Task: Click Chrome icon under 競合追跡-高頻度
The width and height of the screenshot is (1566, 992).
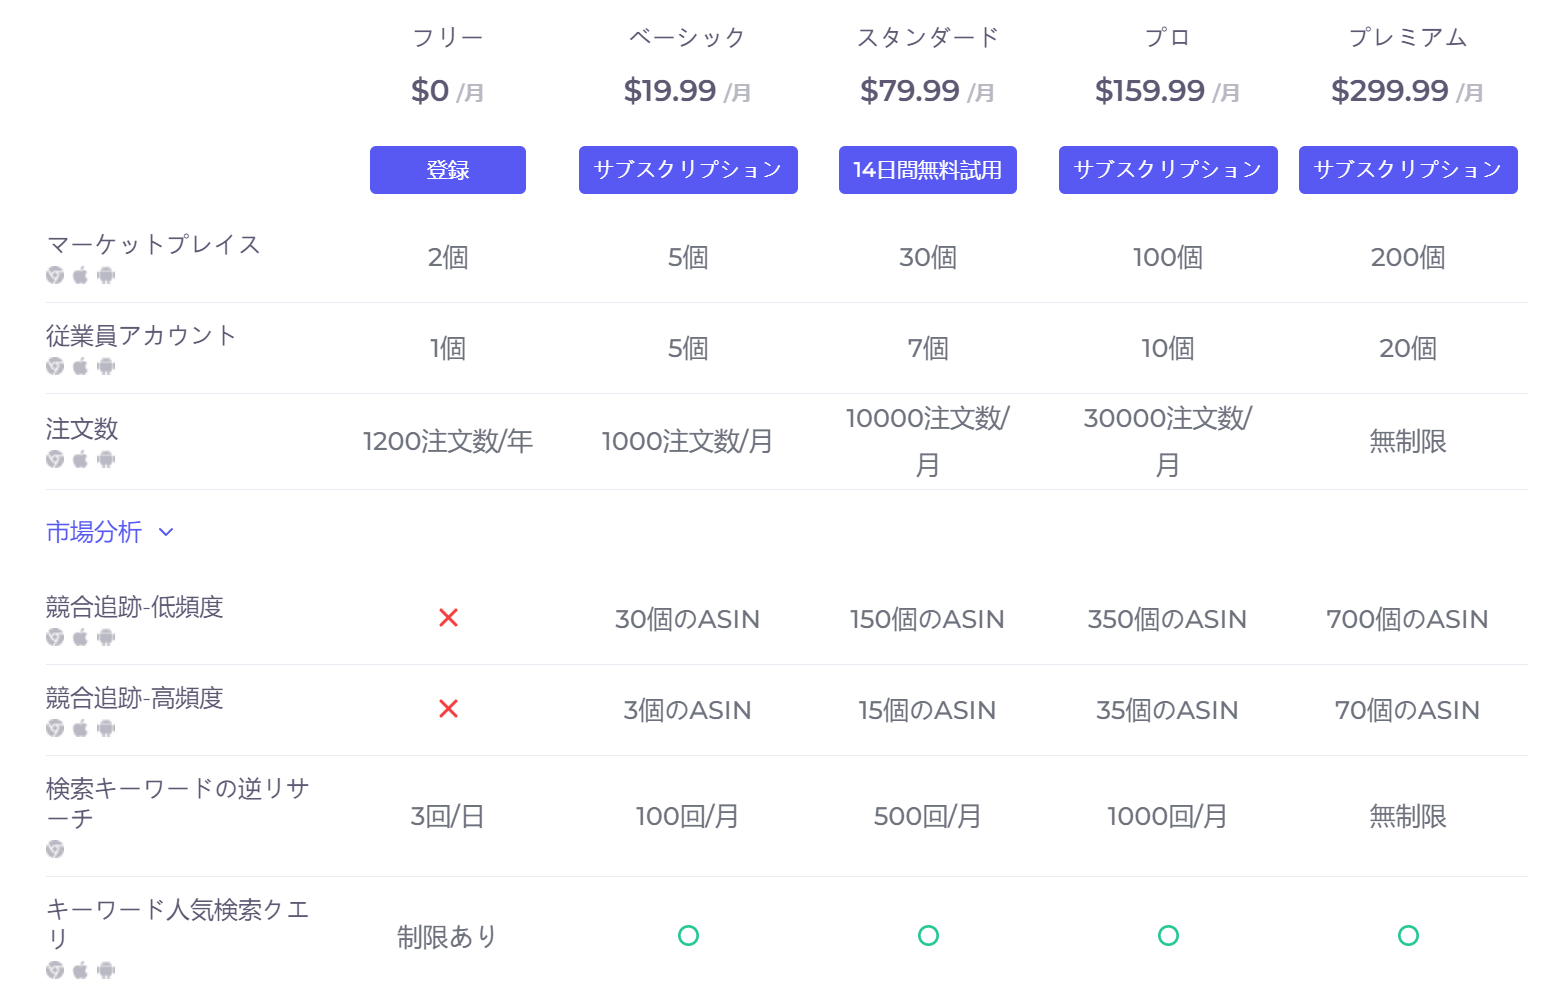Action: coord(55,728)
